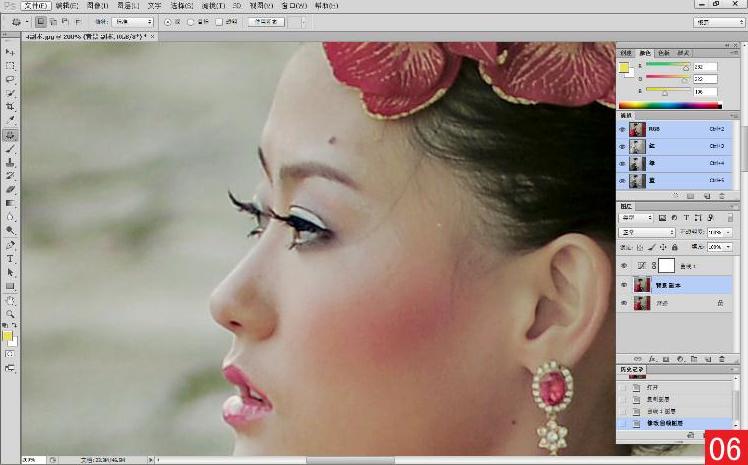Viewport: 748px width, 465px height.
Task: Open the 窗口(W) menu
Action: tap(294, 6)
